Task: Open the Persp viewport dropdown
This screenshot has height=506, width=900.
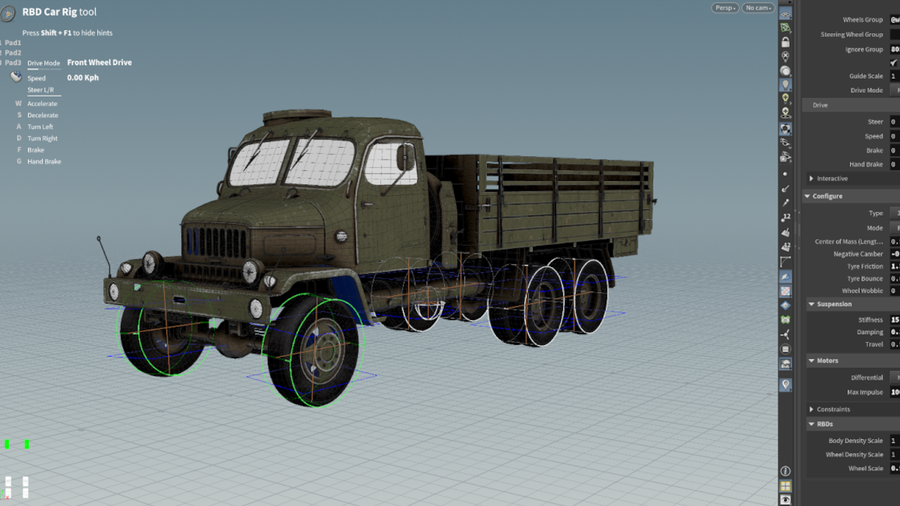Action: click(x=725, y=8)
